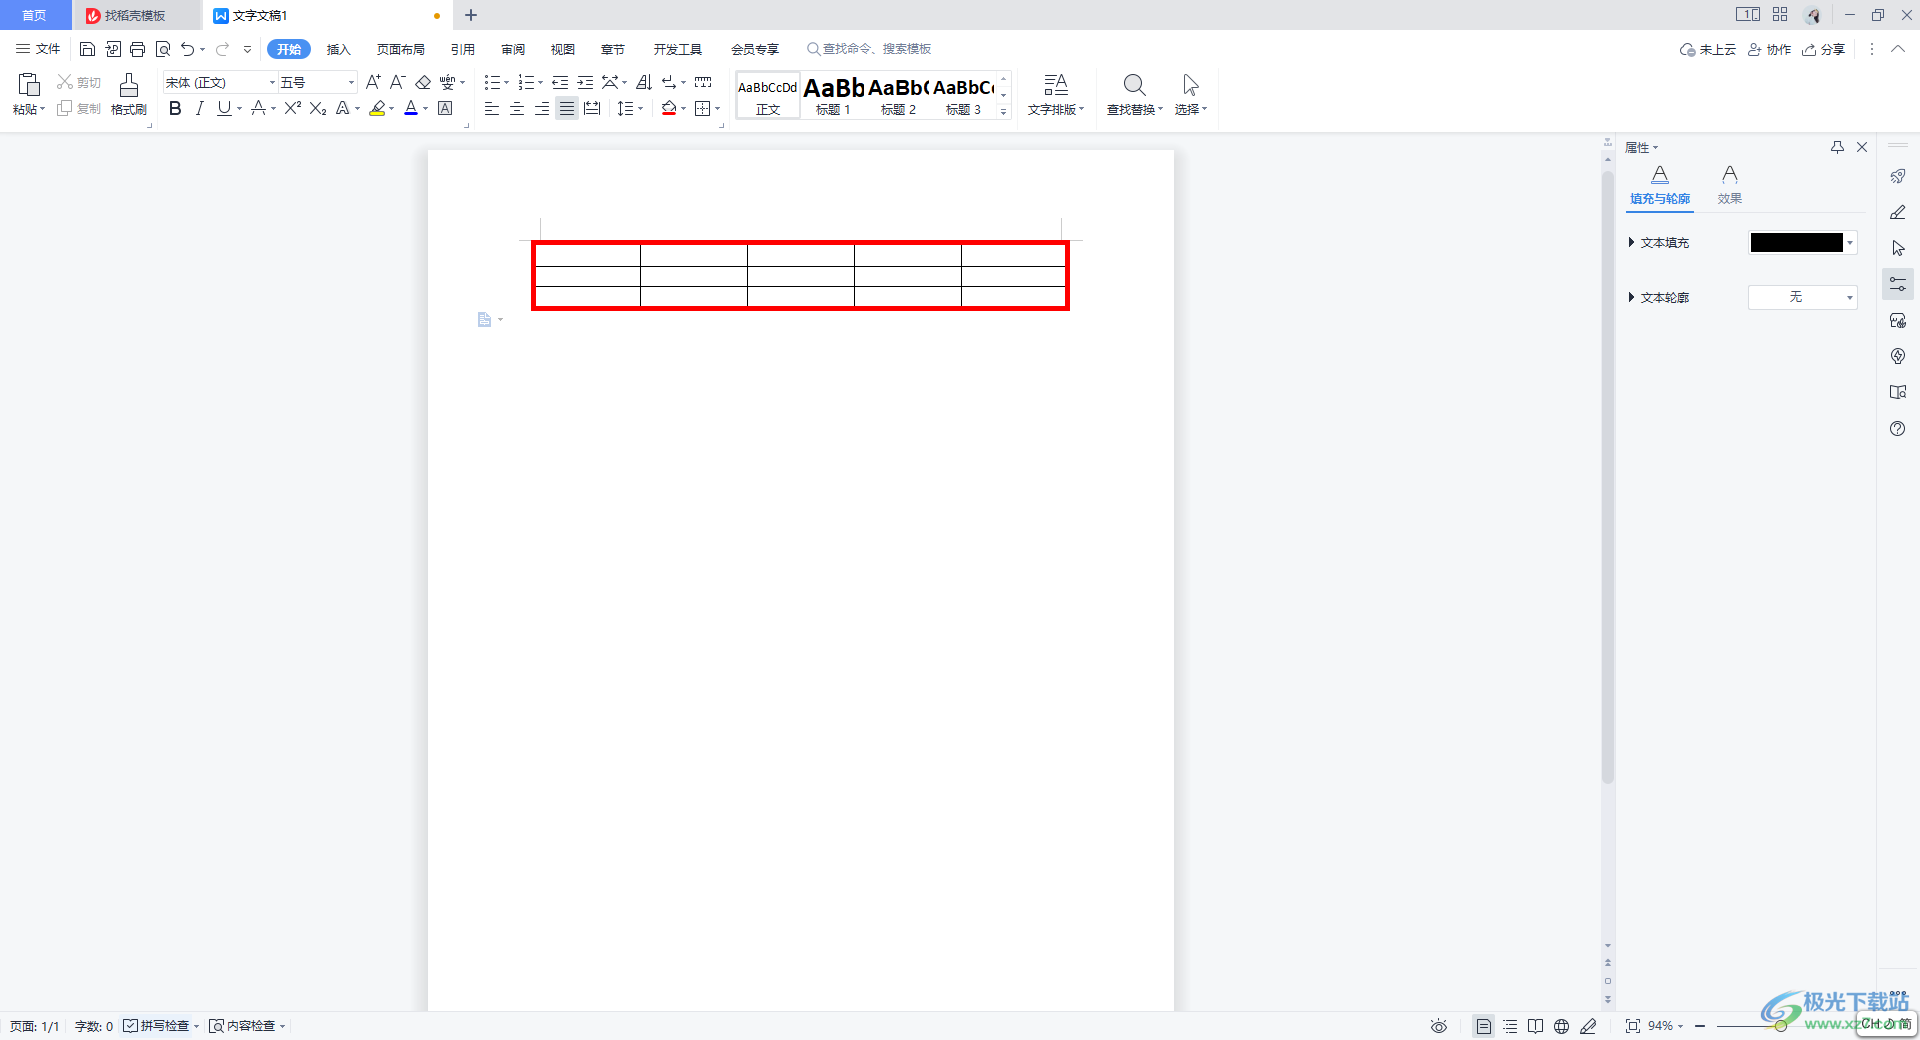
Task: Toggle justify alignment
Action: point(567,108)
